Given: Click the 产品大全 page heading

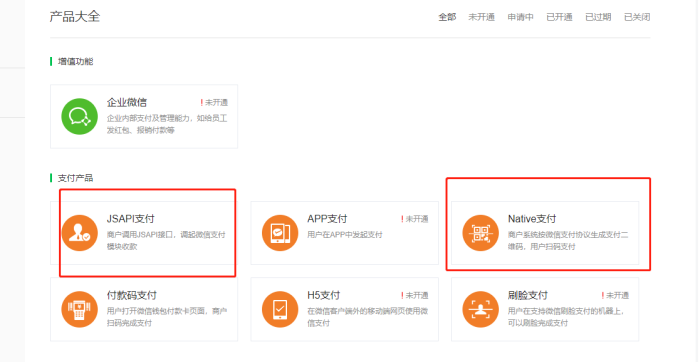Looking at the screenshot, I should click(75, 17).
